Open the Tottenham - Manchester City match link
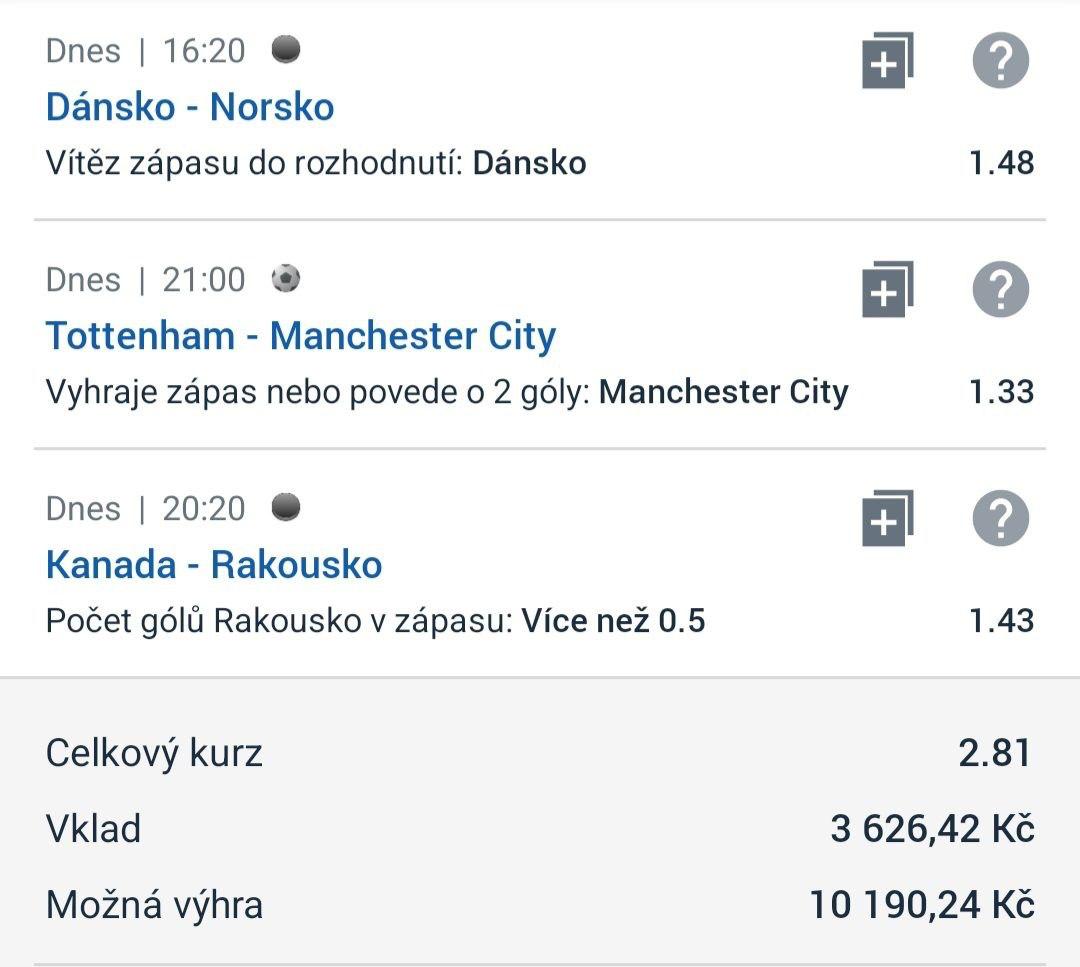Viewport: 1080px width, 967px height. tap(300, 337)
